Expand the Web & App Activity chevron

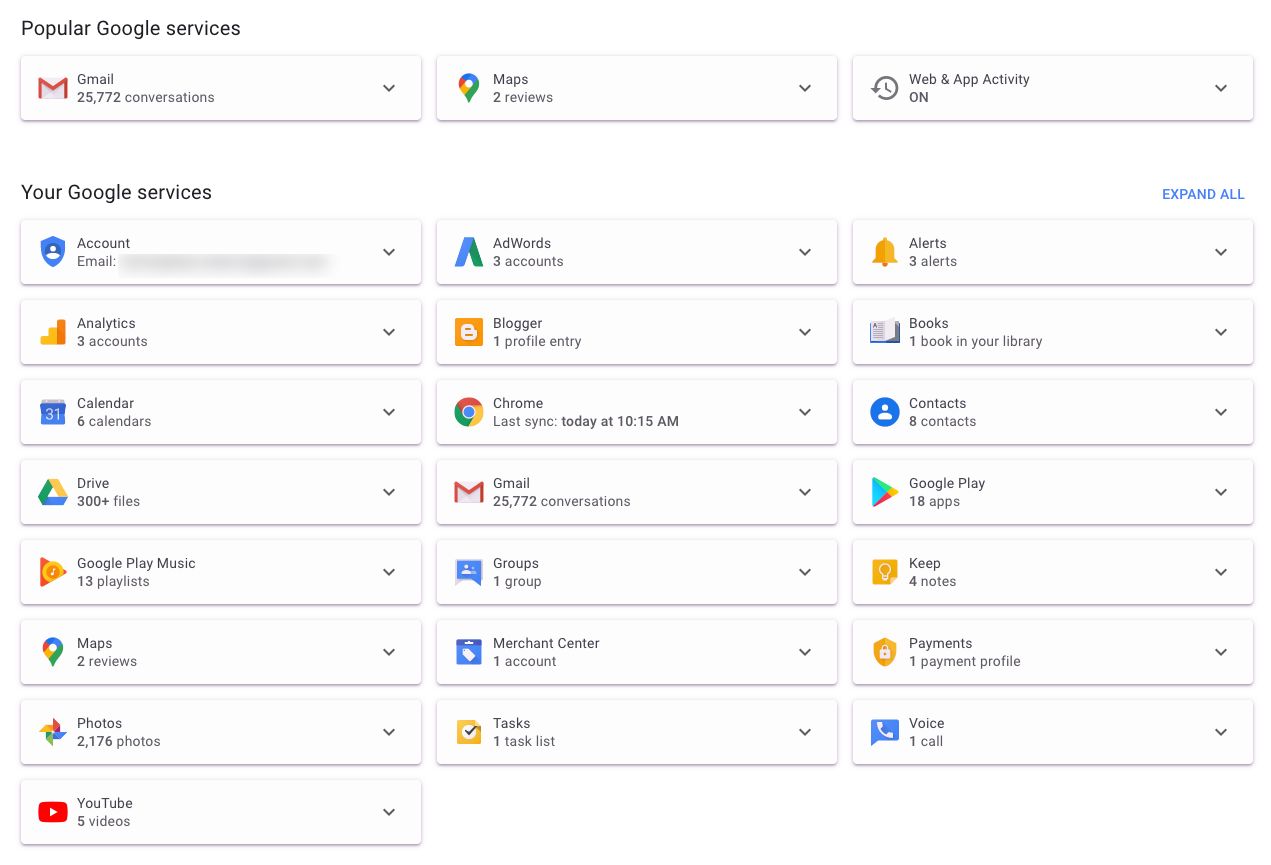click(1221, 88)
